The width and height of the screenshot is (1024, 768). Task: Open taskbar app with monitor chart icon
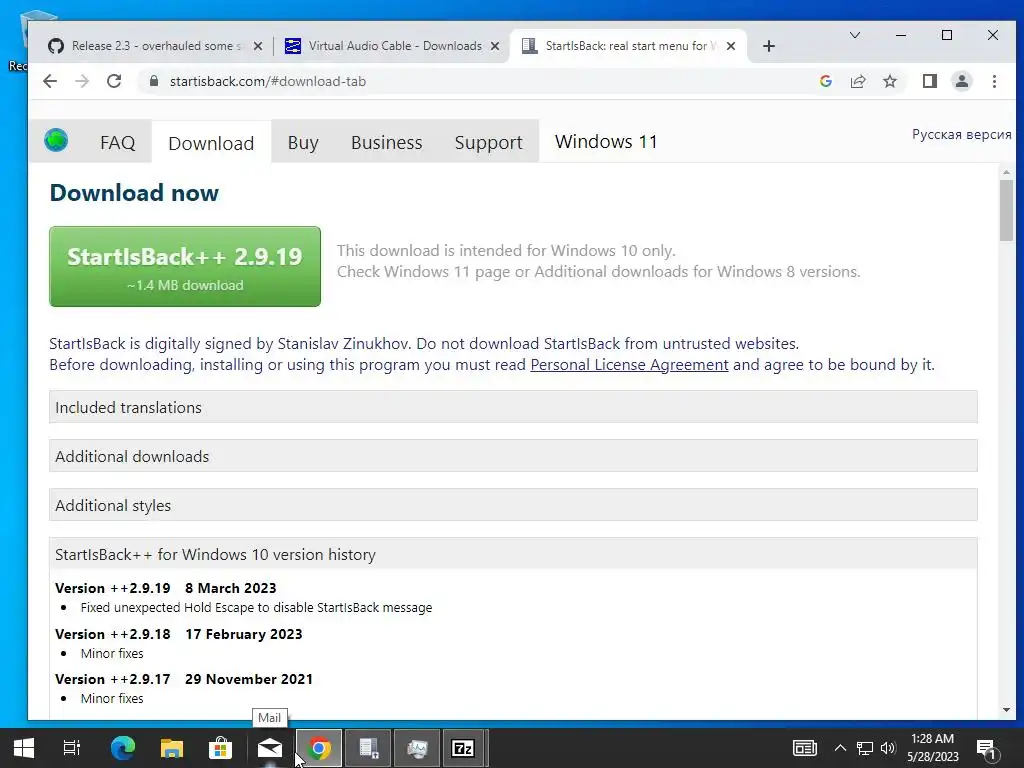[417, 748]
